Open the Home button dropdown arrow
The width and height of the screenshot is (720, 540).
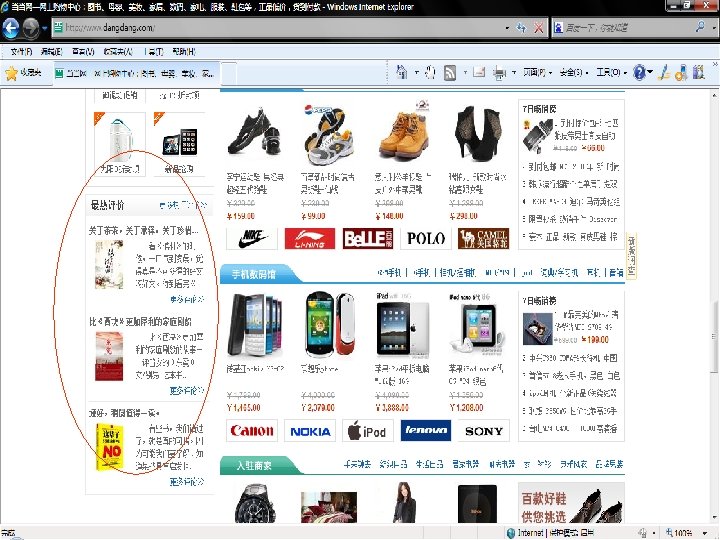[x=416, y=73]
